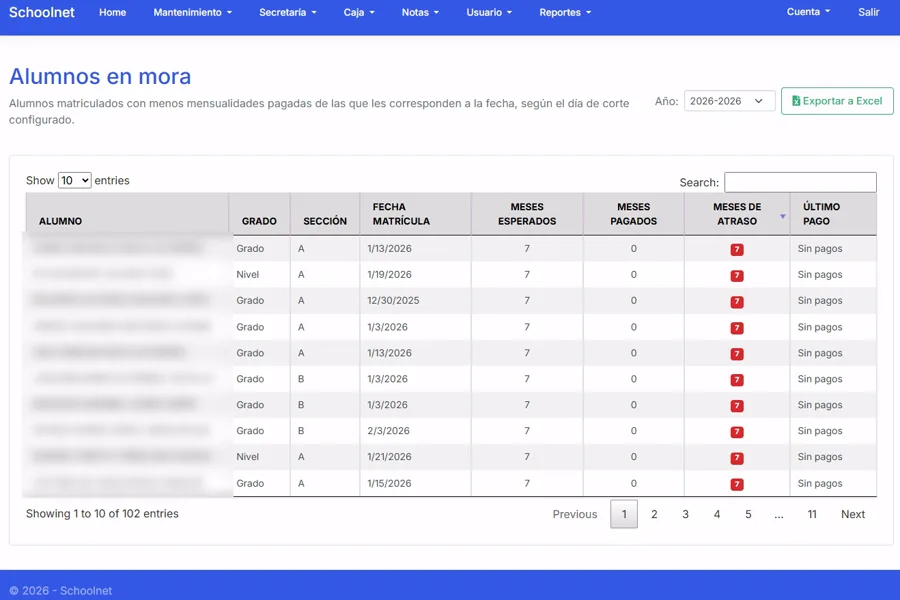This screenshot has height=600, width=900.
Task: Click Sin pagos in the 1/19/2026 row
Action: click(820, 274)
